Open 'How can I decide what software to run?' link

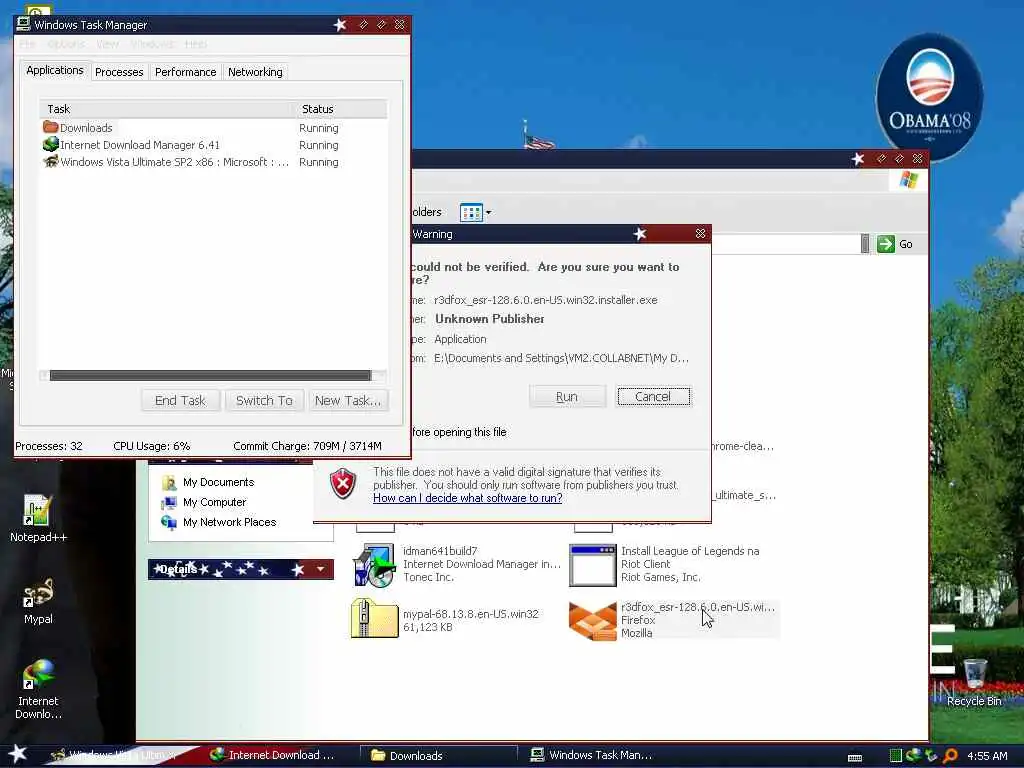[x=468, y=498]
